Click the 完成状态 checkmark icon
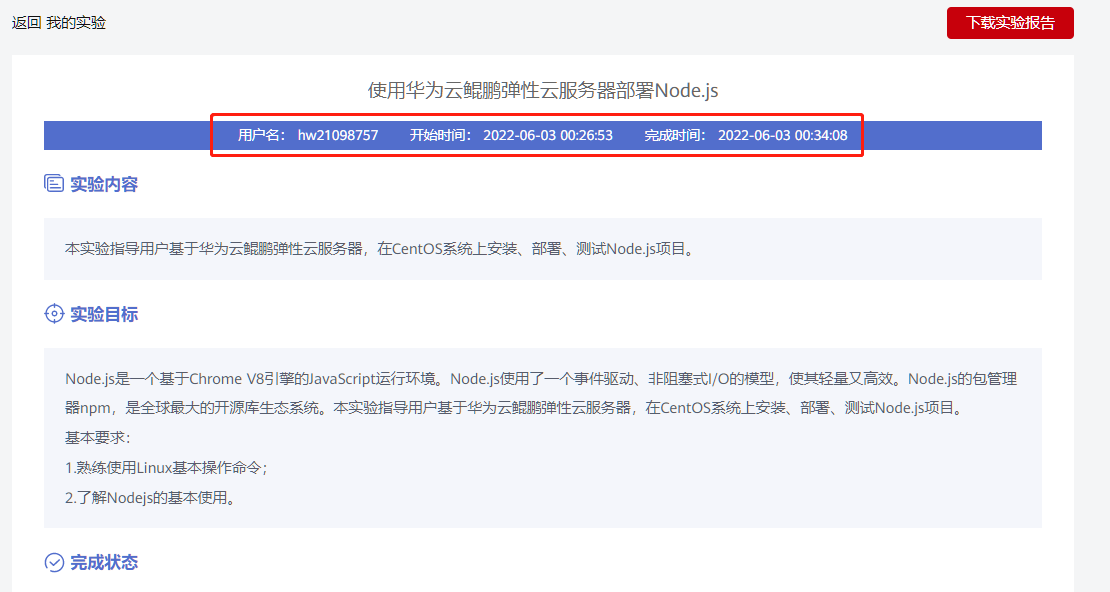Viewport: 1110px width, 592px height. tap(54, 562)
